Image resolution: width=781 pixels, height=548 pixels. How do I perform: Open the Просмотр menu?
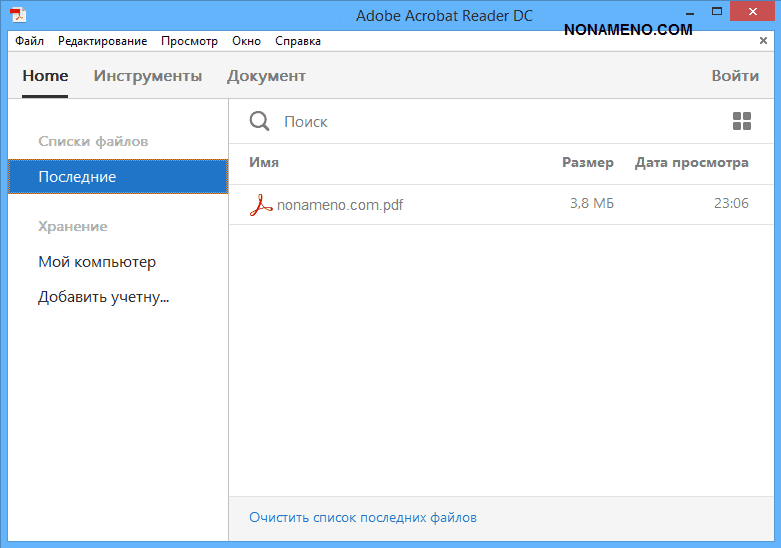pos(189,41)
